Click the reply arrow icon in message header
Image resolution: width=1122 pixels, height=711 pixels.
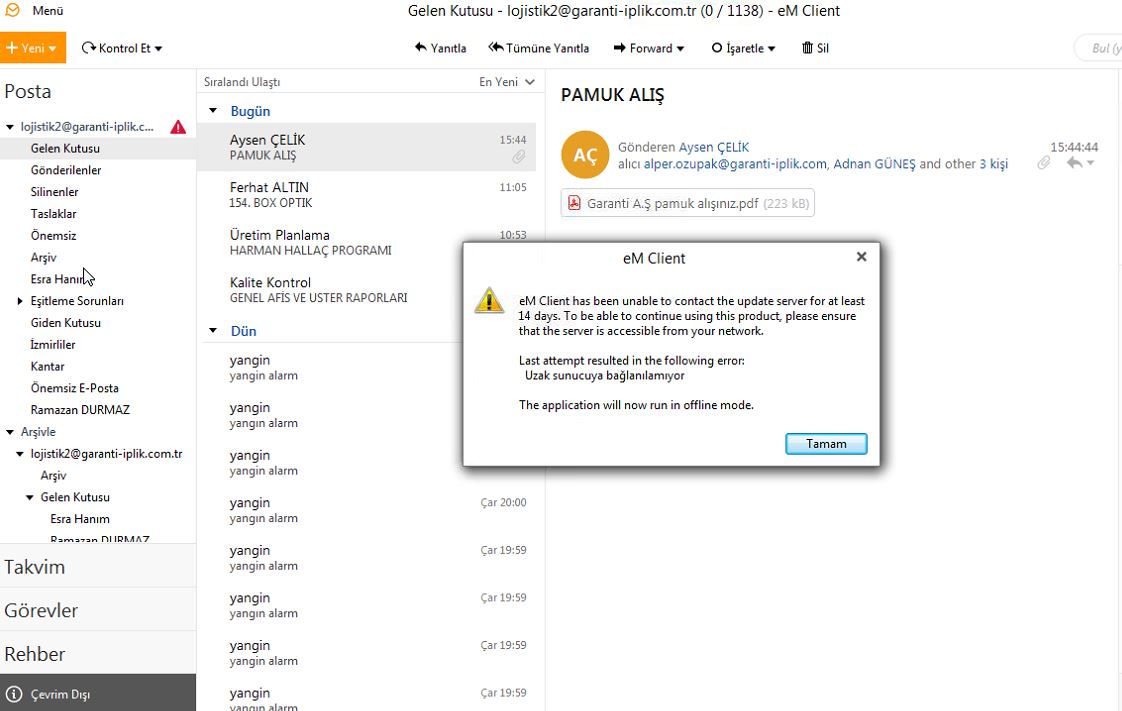point(1074,163)
